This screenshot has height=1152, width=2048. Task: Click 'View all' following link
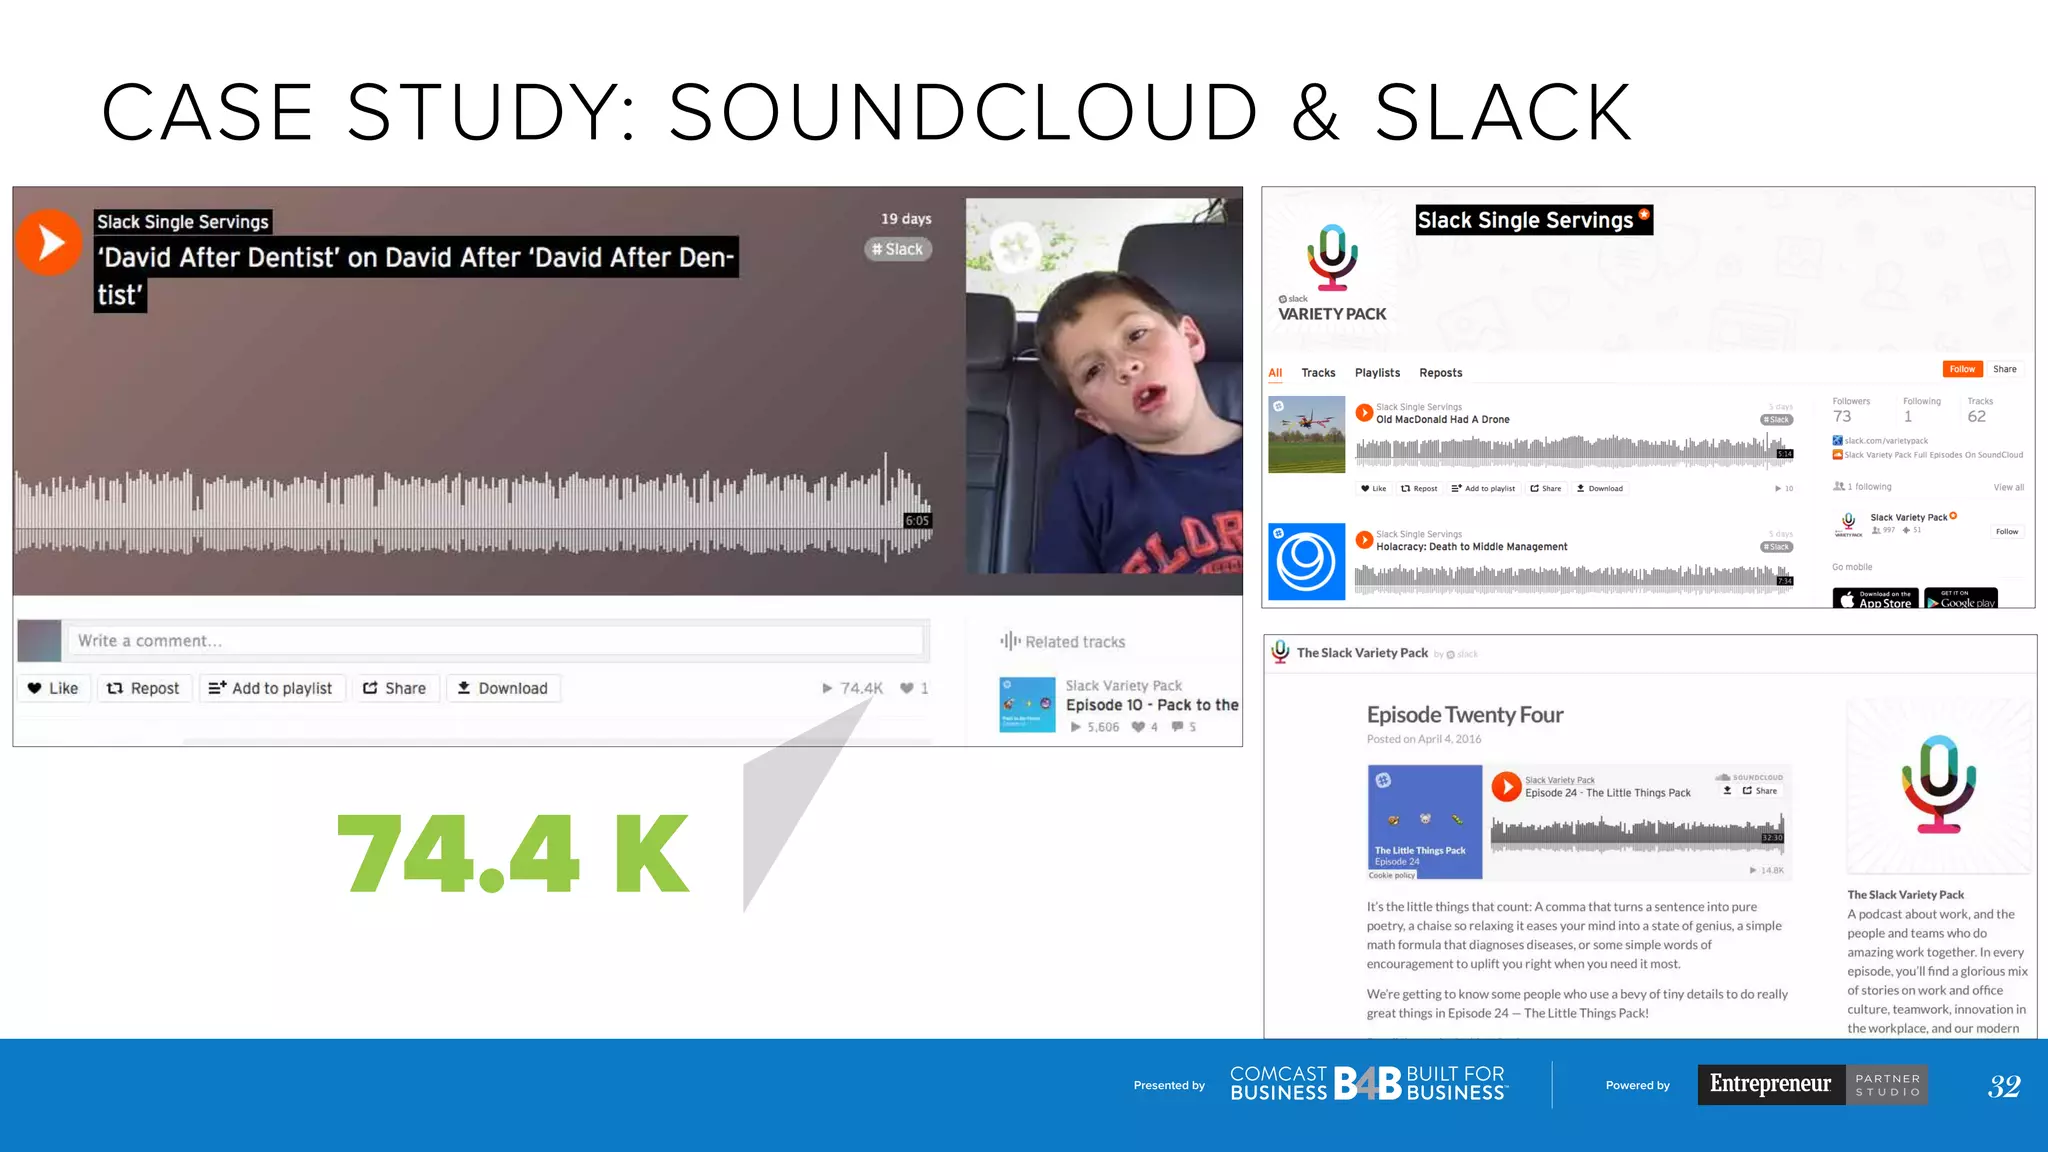click(x=2008, y=488)
